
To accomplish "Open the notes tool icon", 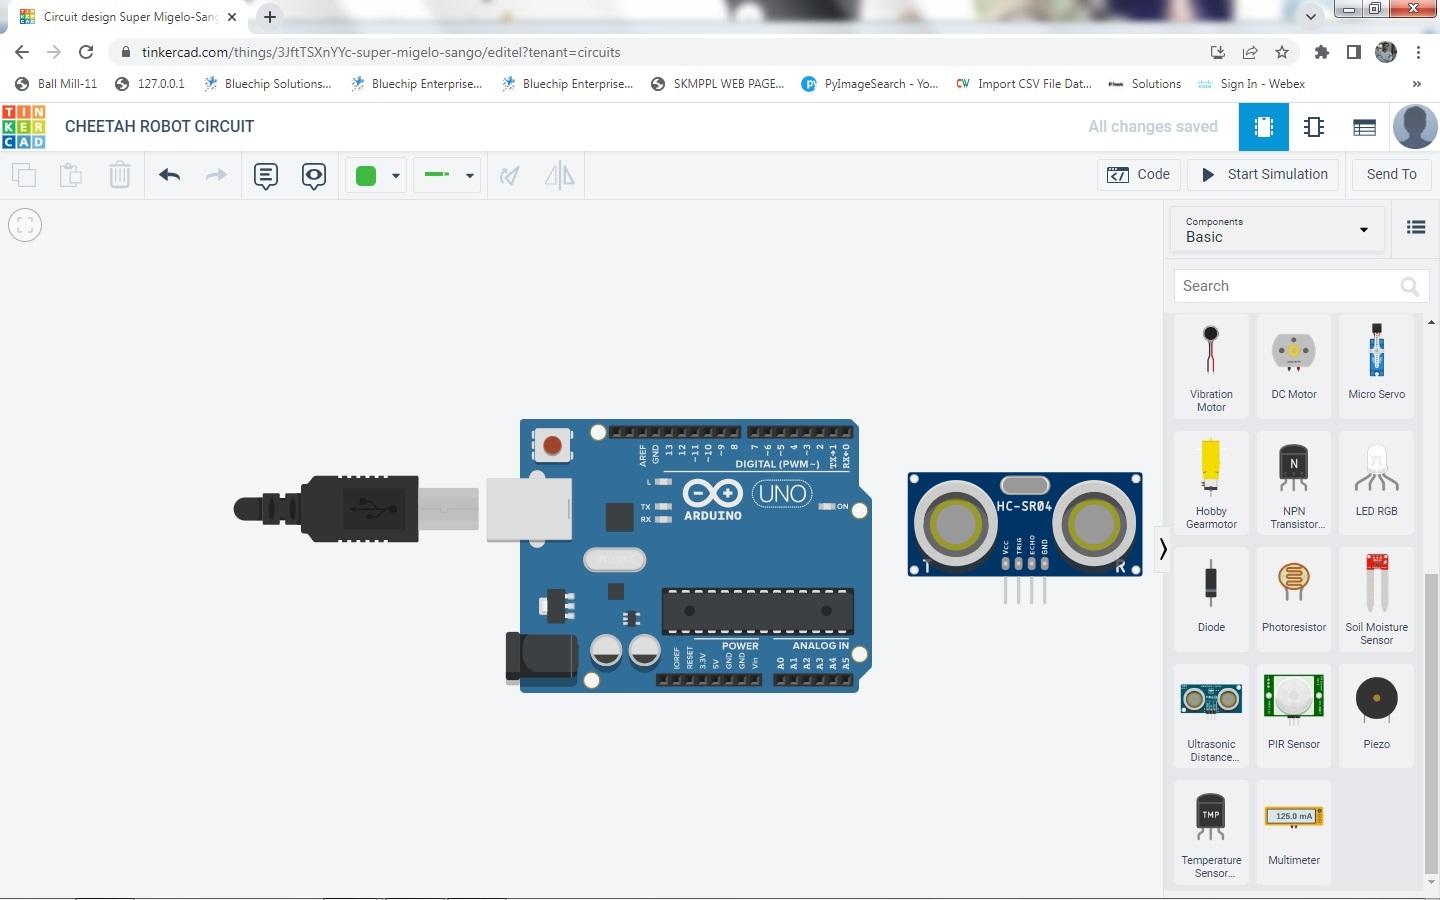I will pos(265,176).
